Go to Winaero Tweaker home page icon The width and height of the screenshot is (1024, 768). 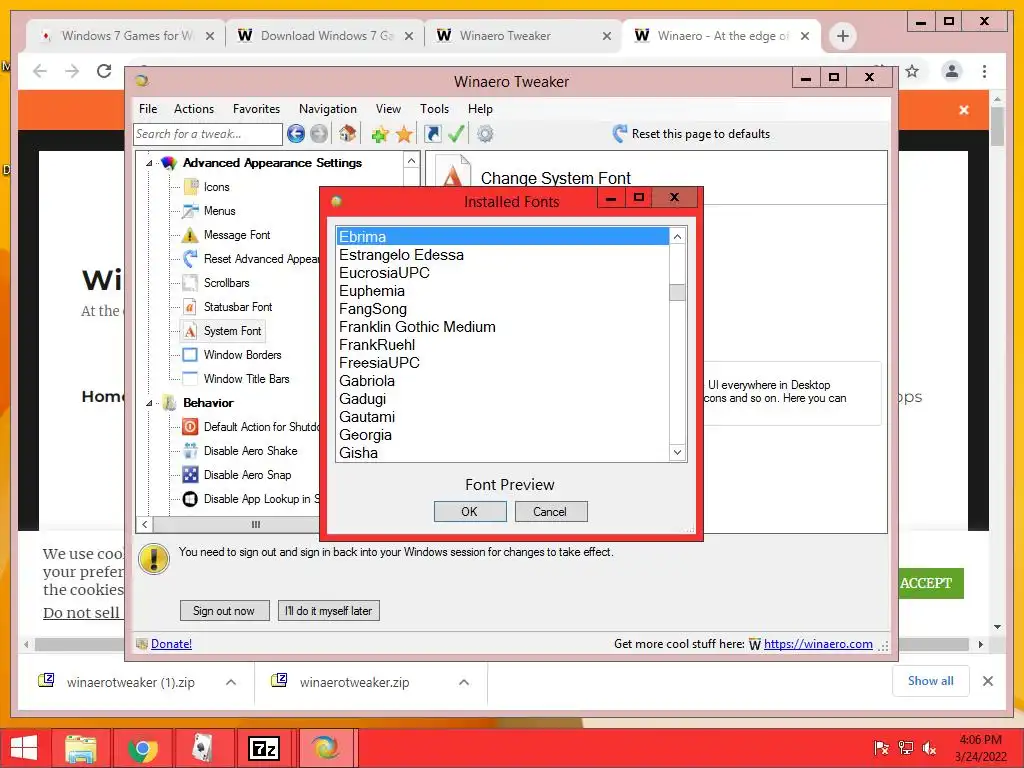347,134
